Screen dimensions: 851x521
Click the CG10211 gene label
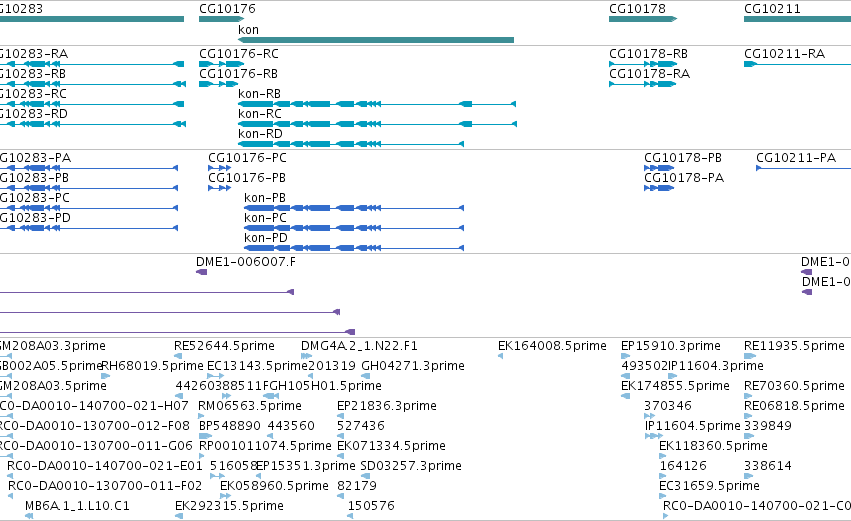click(x=772, y=9)
